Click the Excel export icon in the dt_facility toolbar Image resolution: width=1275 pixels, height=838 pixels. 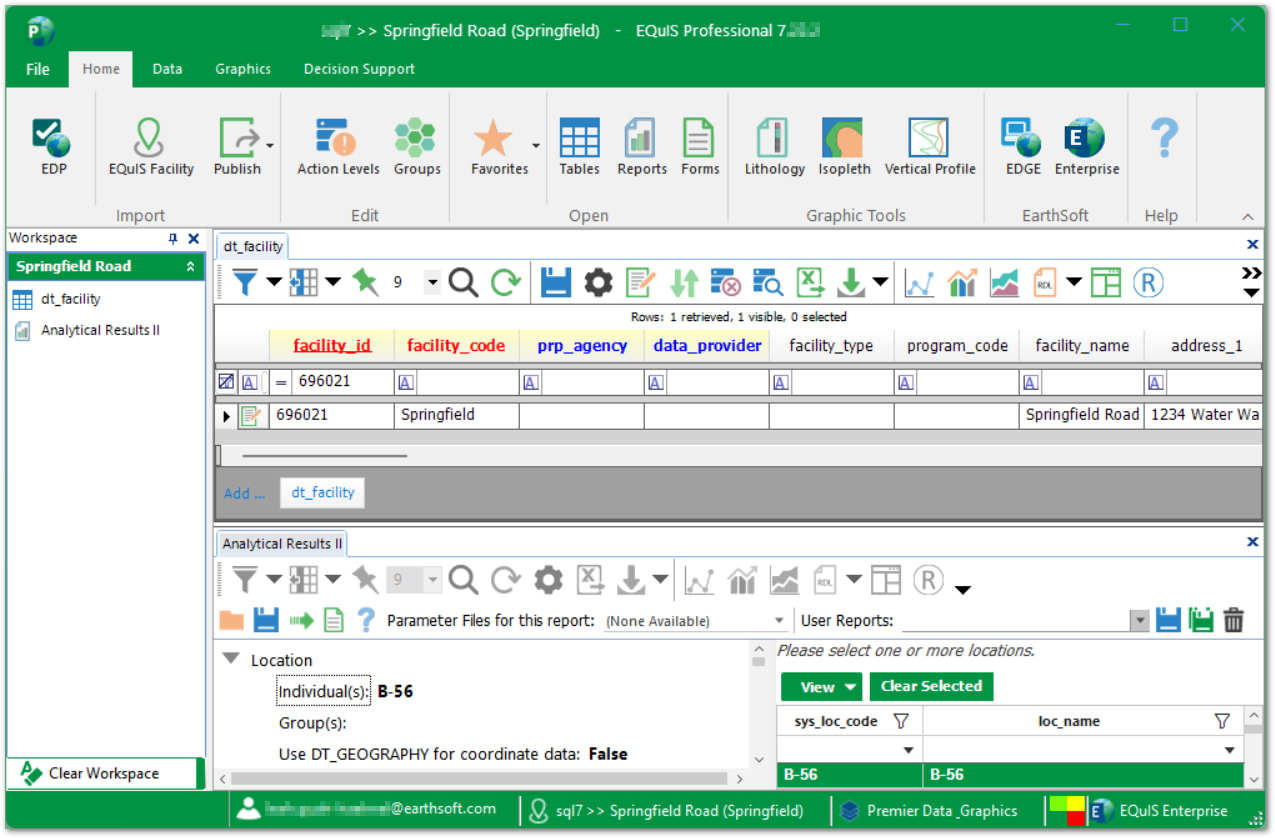pyautogui.click(x=809, y=283)
